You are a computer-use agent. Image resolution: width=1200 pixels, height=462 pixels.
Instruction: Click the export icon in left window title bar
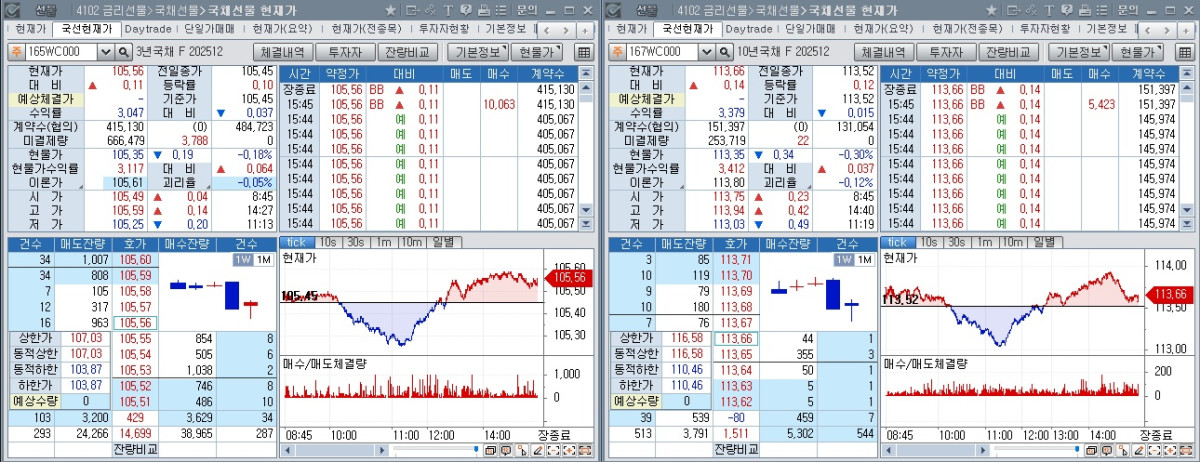[x=413, y=10]
